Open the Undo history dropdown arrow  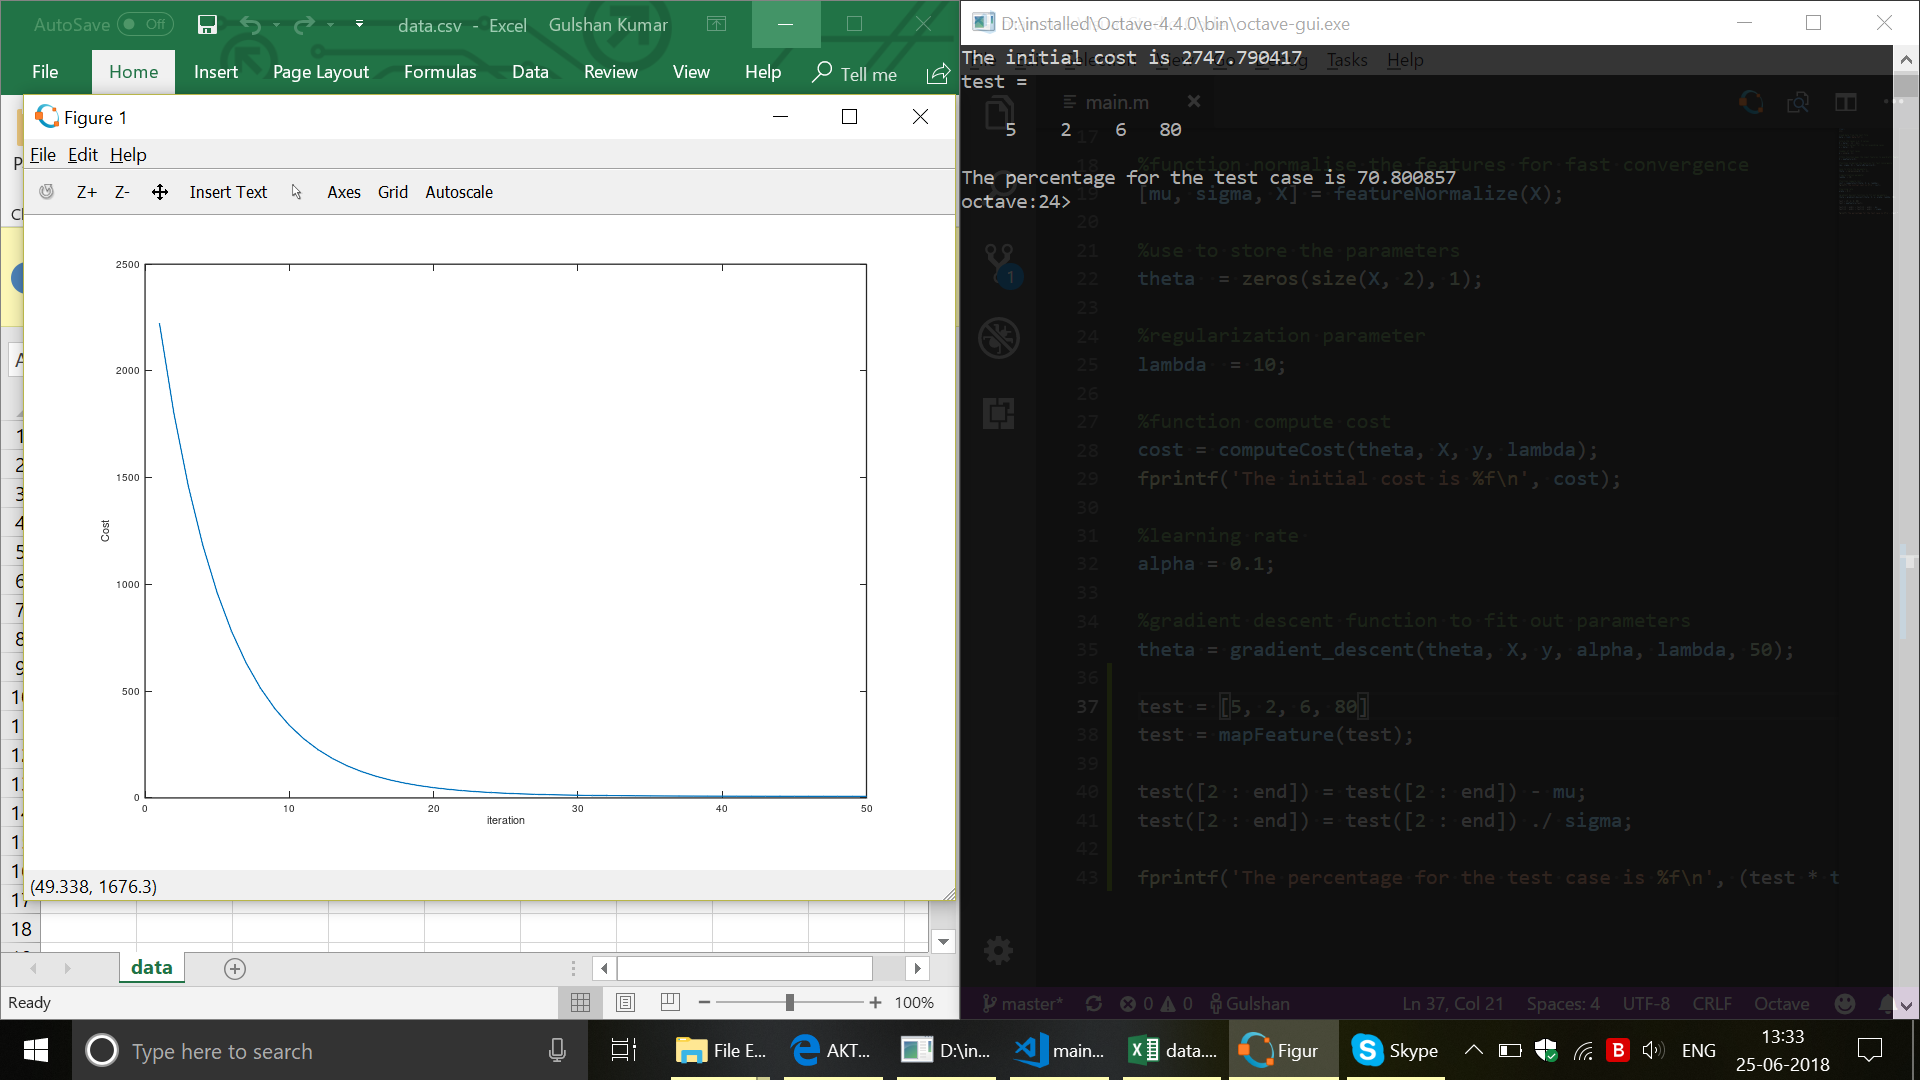(x=276, y=25)
